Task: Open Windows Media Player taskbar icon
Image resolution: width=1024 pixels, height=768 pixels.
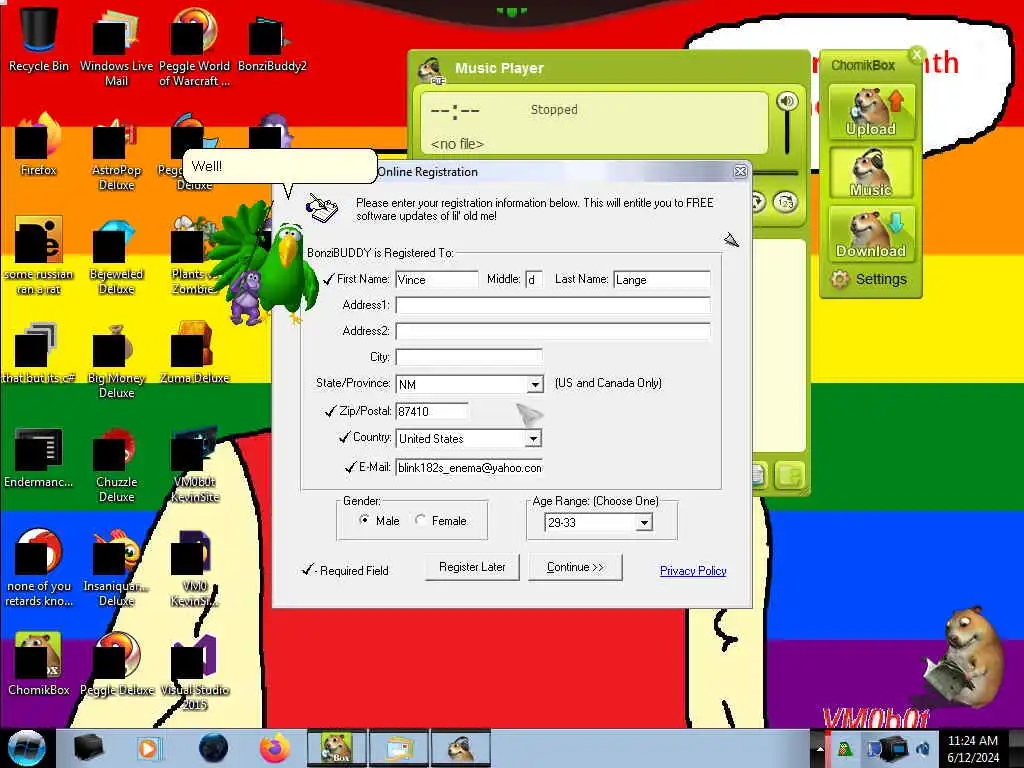Action: point(148,748)
